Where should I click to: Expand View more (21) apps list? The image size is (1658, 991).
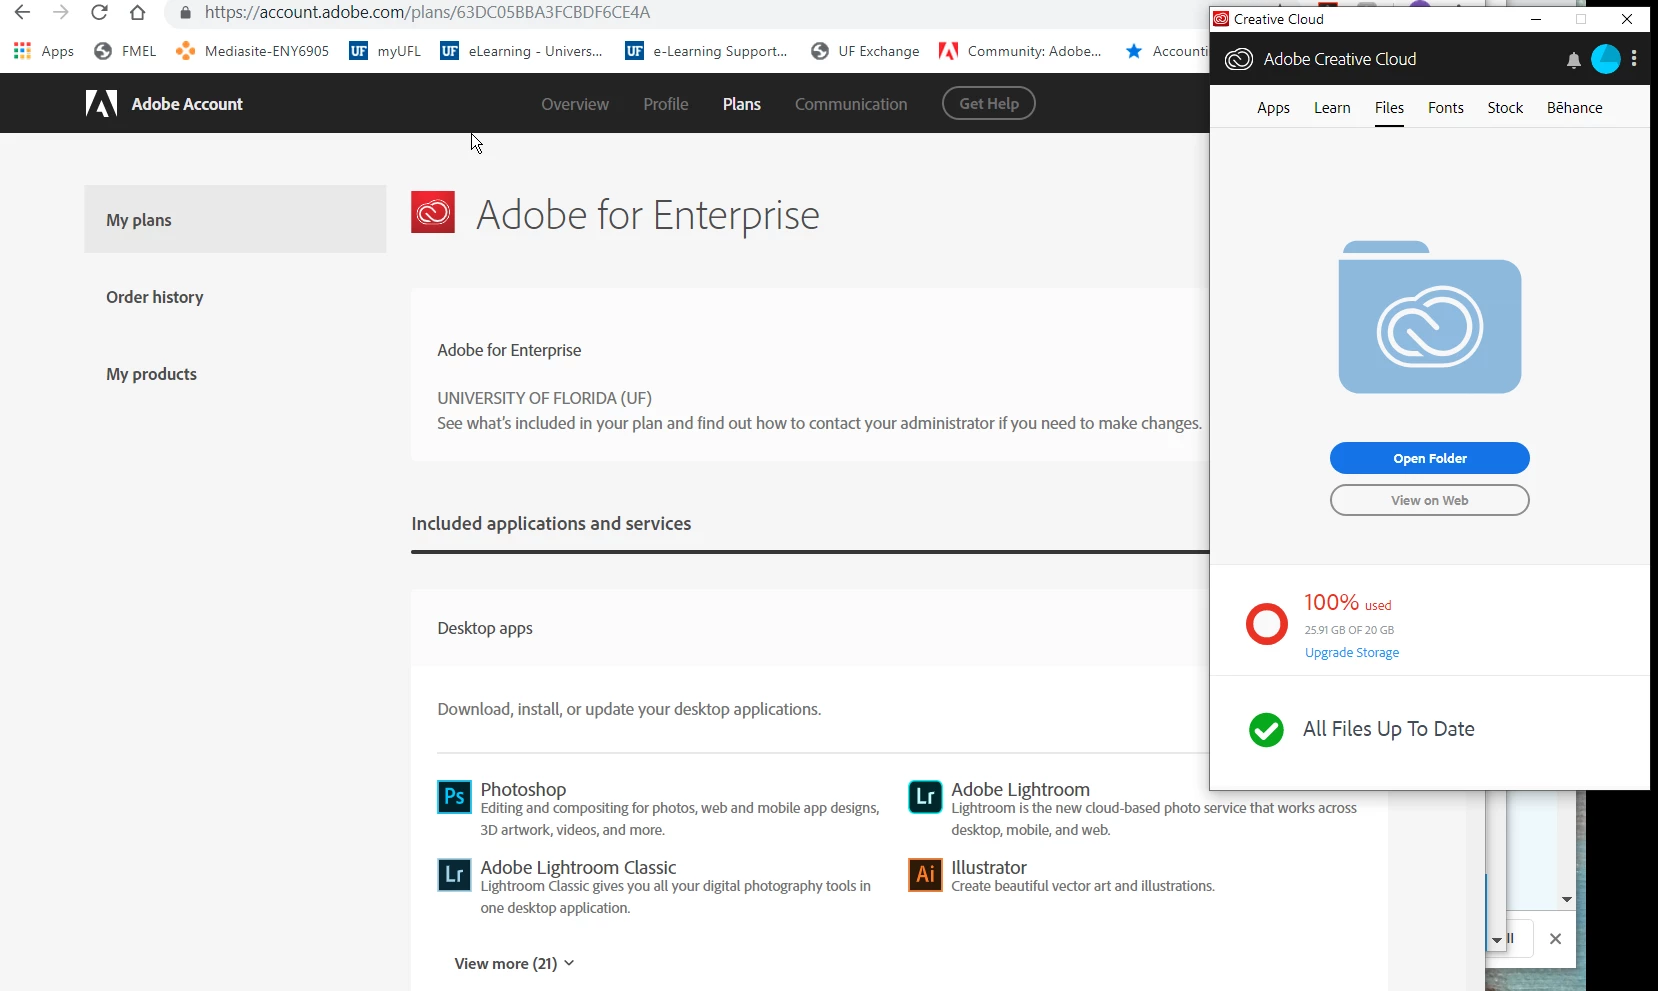(x=514, y=963)
